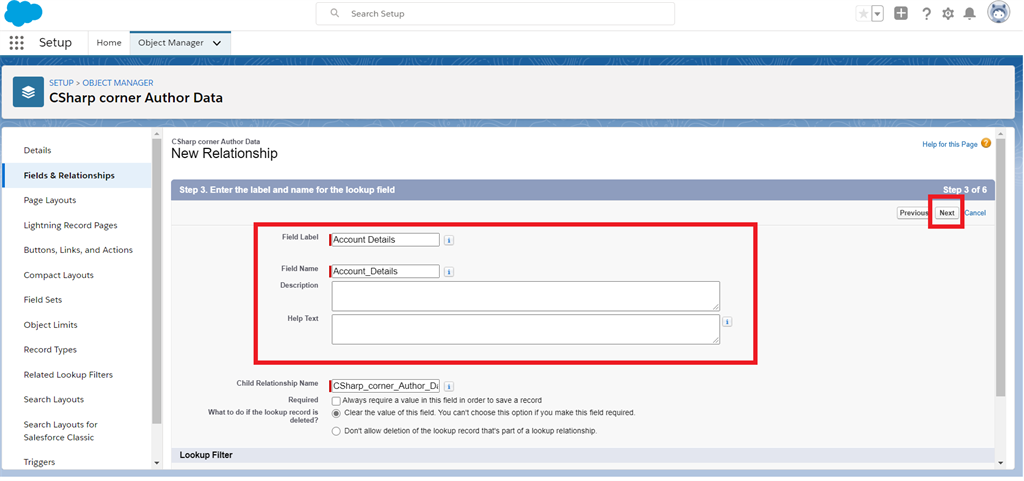This screenshot has width=1024, height=481.
Task: Click info icon next to Help Text
Action: coord(728,322)
